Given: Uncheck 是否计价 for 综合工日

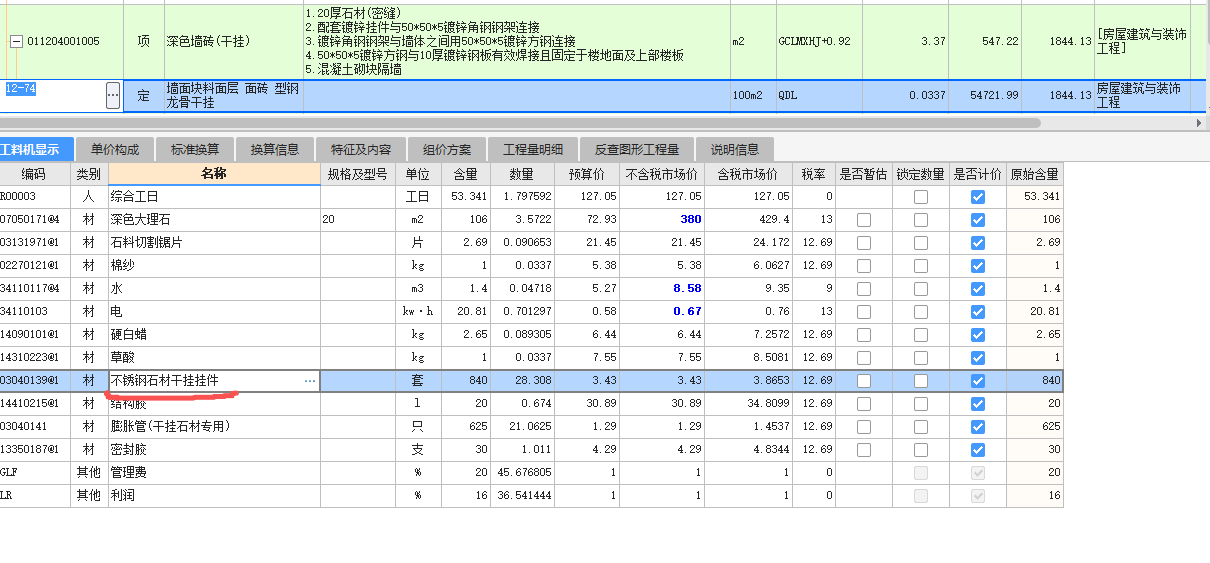Looking at the screenshot, I should 977,197.
